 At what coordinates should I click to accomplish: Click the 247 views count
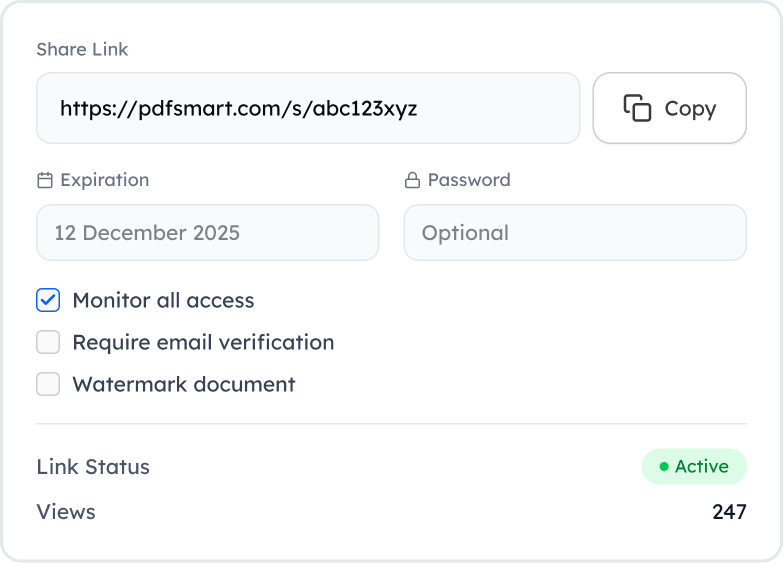(x=729, y=512)
